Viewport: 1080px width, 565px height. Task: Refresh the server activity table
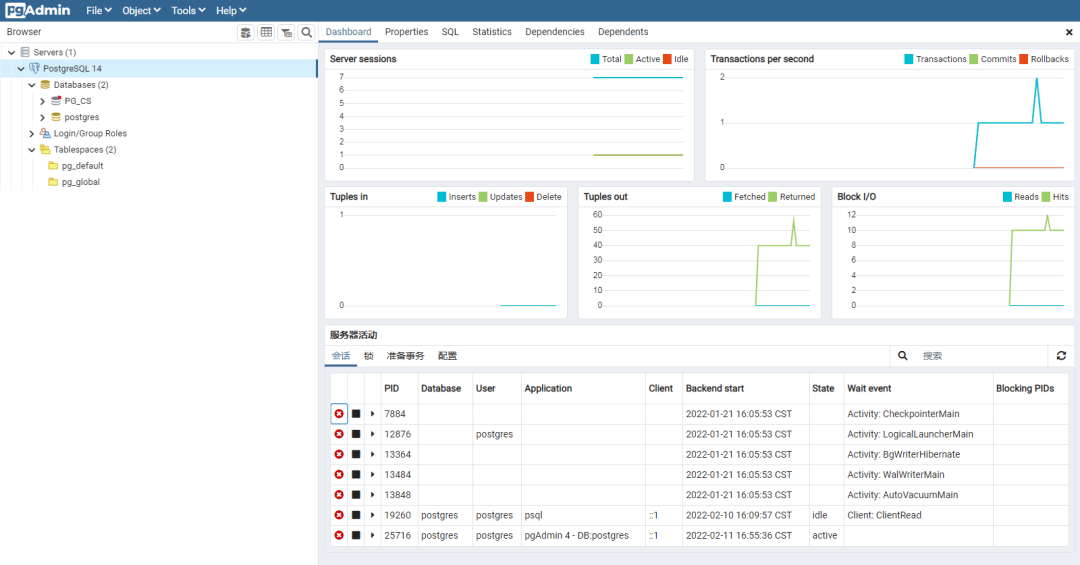(x=1061, y=356)
